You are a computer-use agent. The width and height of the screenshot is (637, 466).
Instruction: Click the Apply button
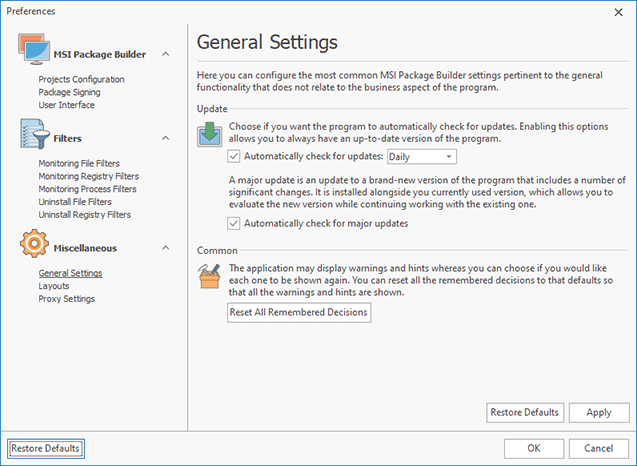(599, 412)
